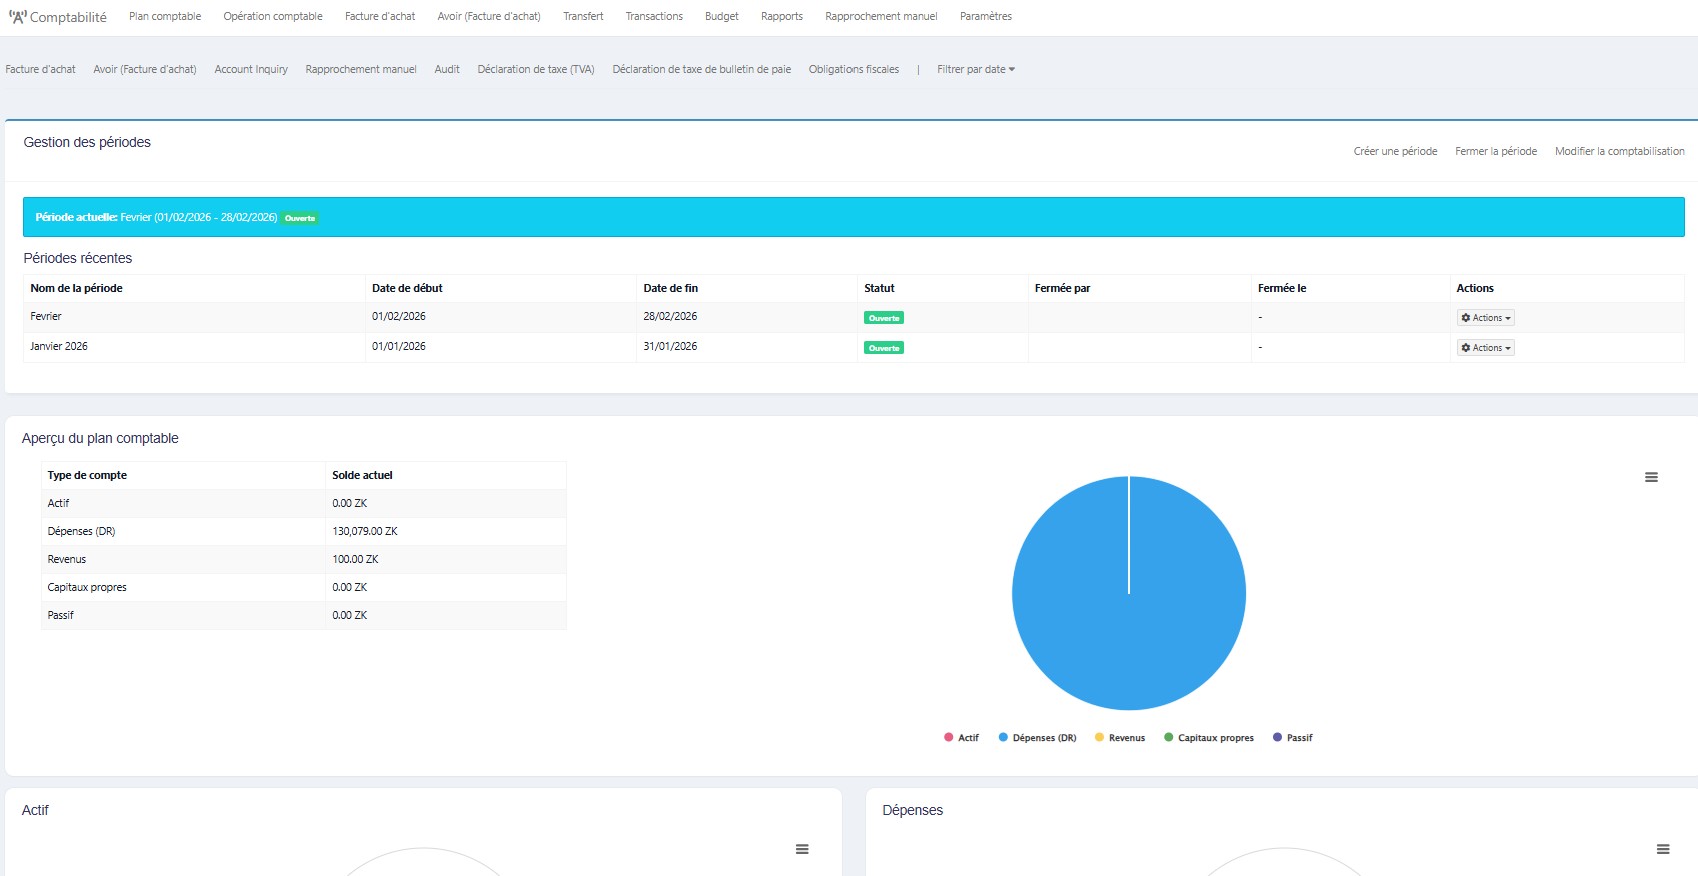Click the Ouverte badge in the Fevrier row
1698x876 pixels.
click(884, 318)
